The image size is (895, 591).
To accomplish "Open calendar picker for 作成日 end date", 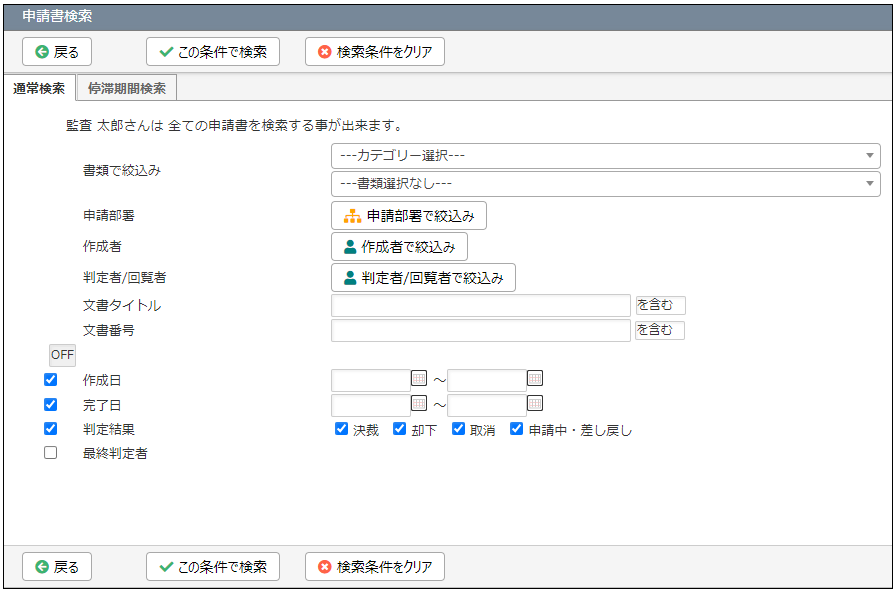I will pos(535,378).
